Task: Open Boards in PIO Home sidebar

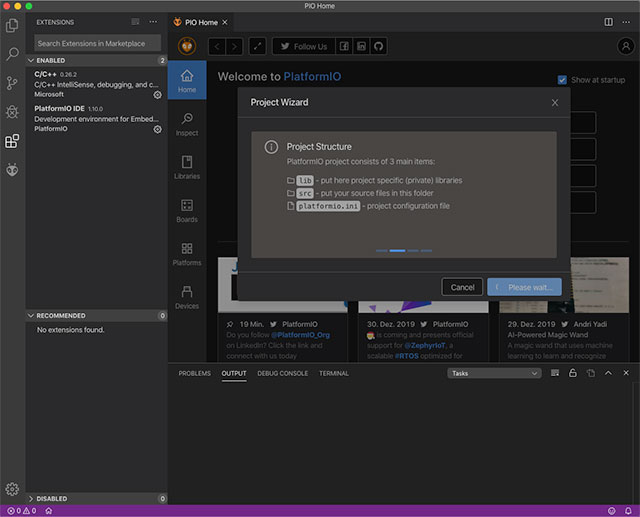Action: 187,210
